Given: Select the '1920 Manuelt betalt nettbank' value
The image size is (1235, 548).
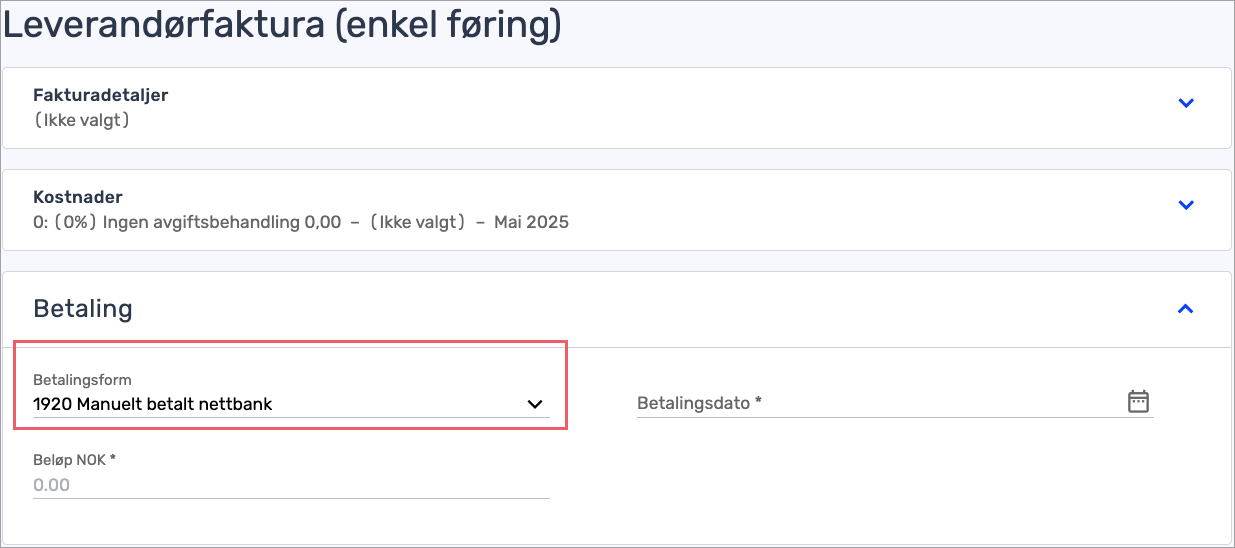Looking at the screenshot, I should (153, 404).
